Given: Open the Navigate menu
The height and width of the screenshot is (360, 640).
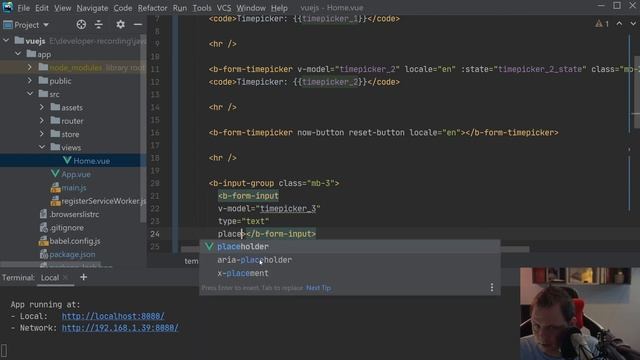Looking at the screenshot, I should (92, 8).
